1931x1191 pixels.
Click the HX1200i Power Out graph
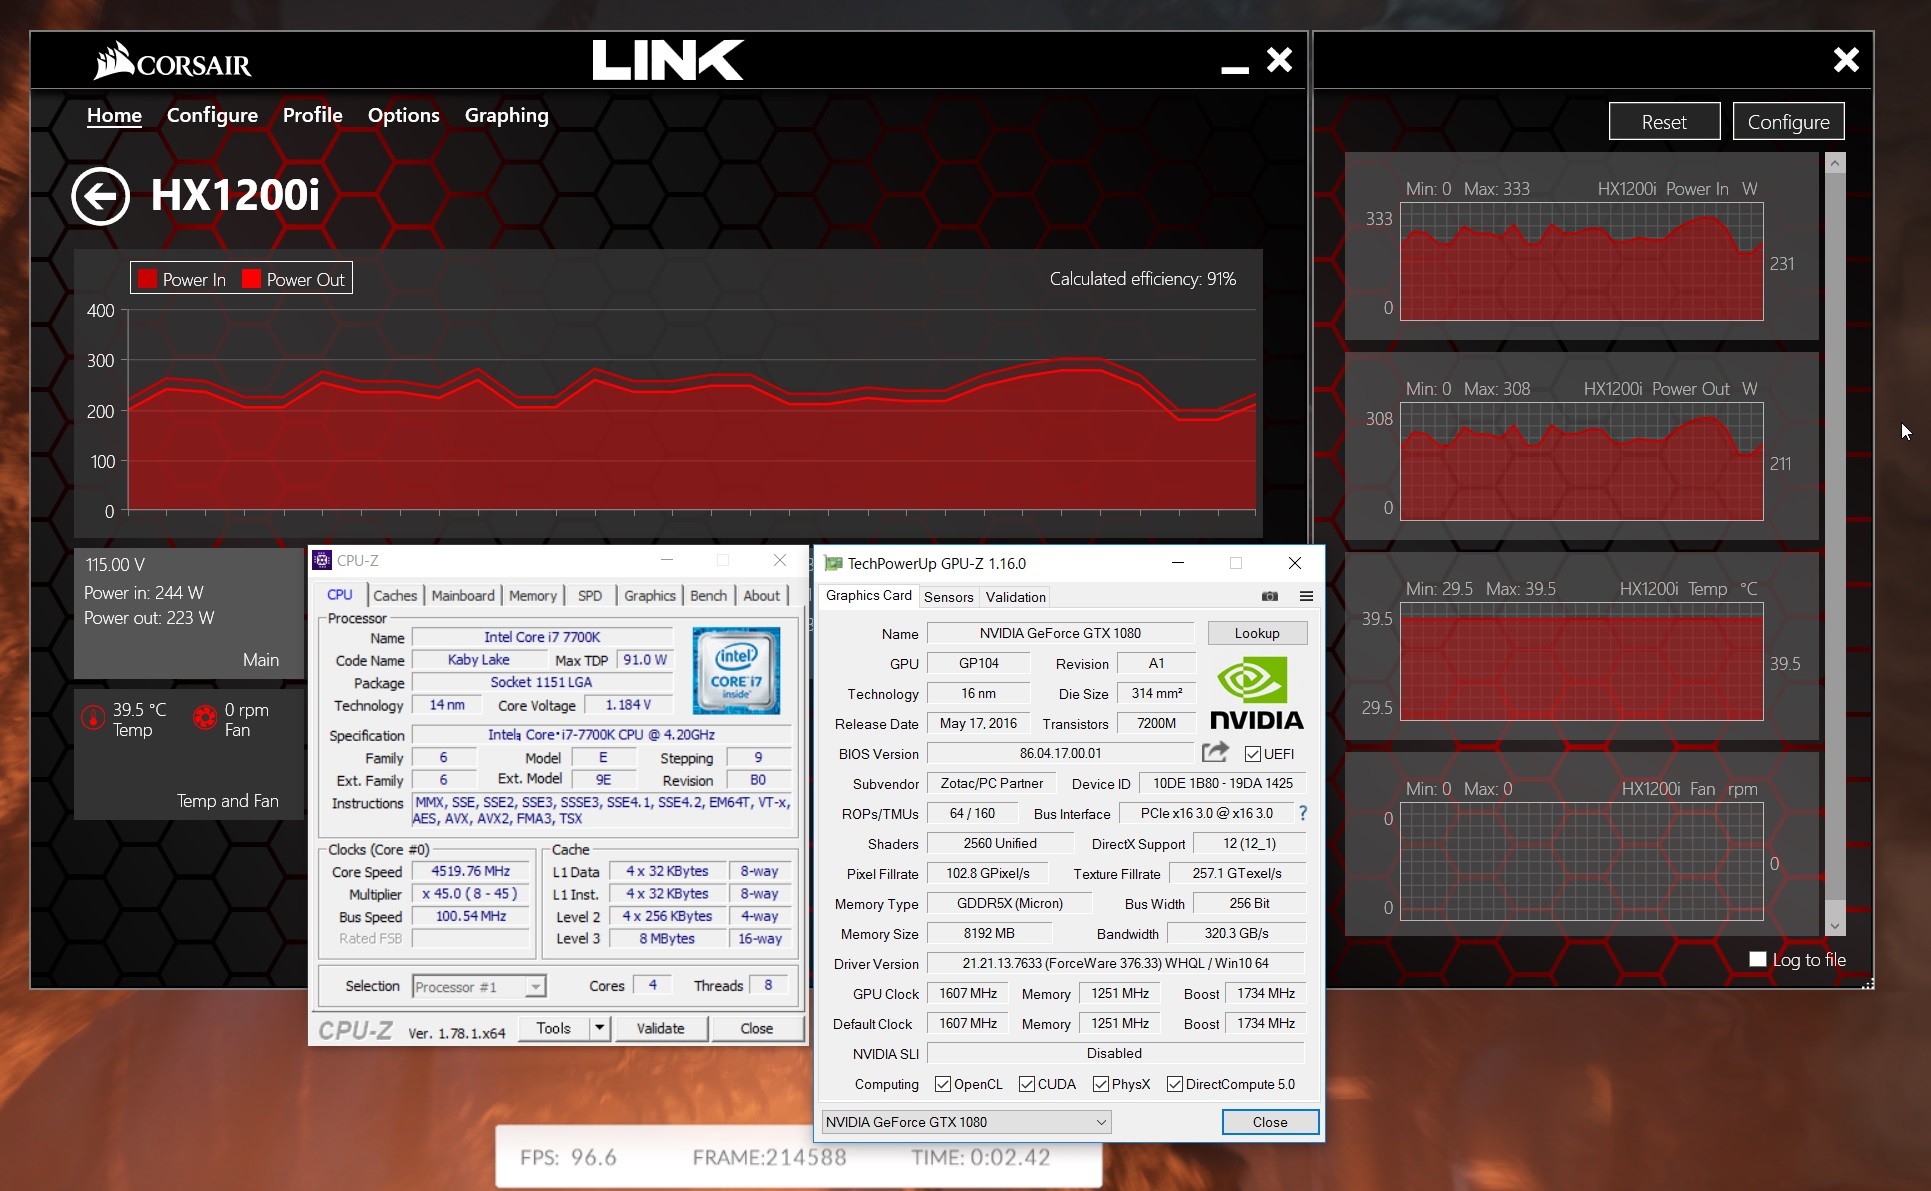[x=1581, y=461]
